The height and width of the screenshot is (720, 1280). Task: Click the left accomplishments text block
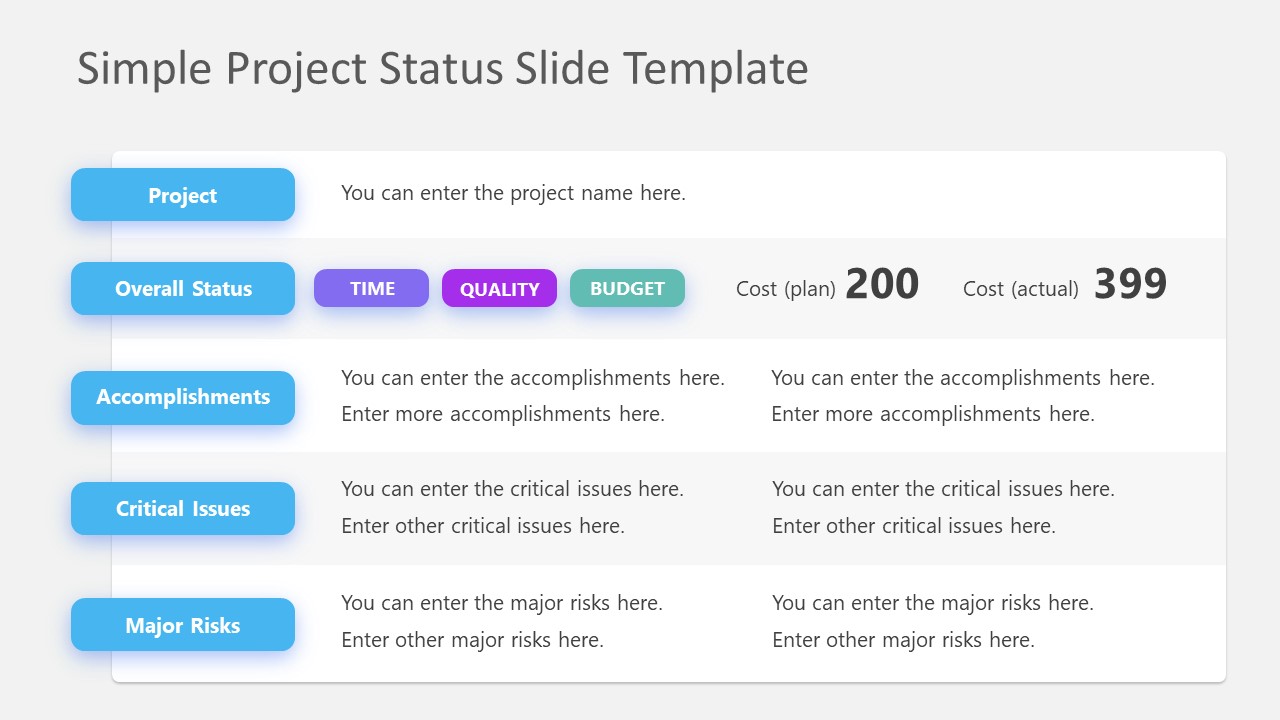tap(533, 396)
